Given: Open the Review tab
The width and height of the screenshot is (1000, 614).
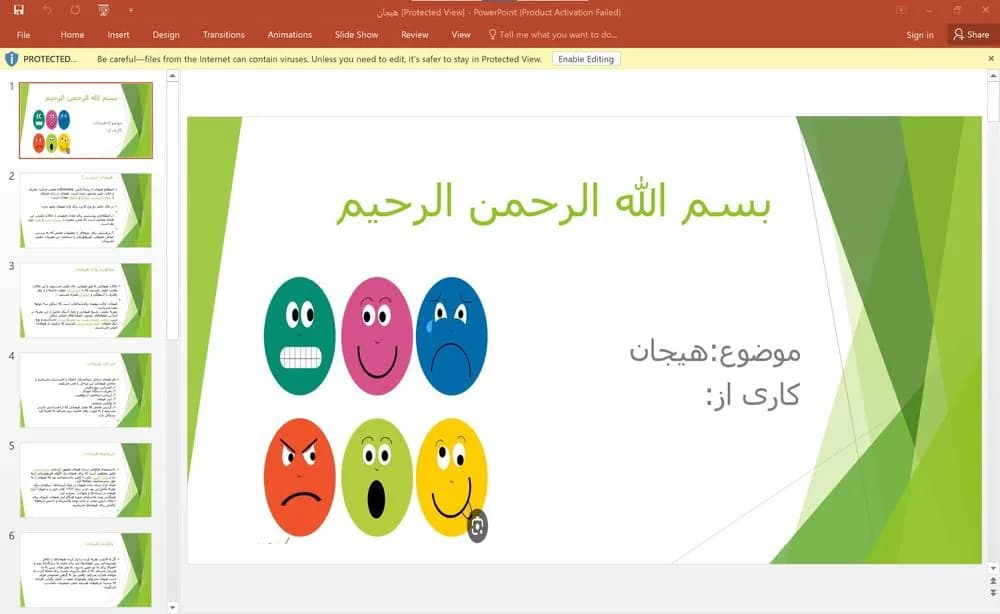Looking at the screenshot, I should click(415, 34).
